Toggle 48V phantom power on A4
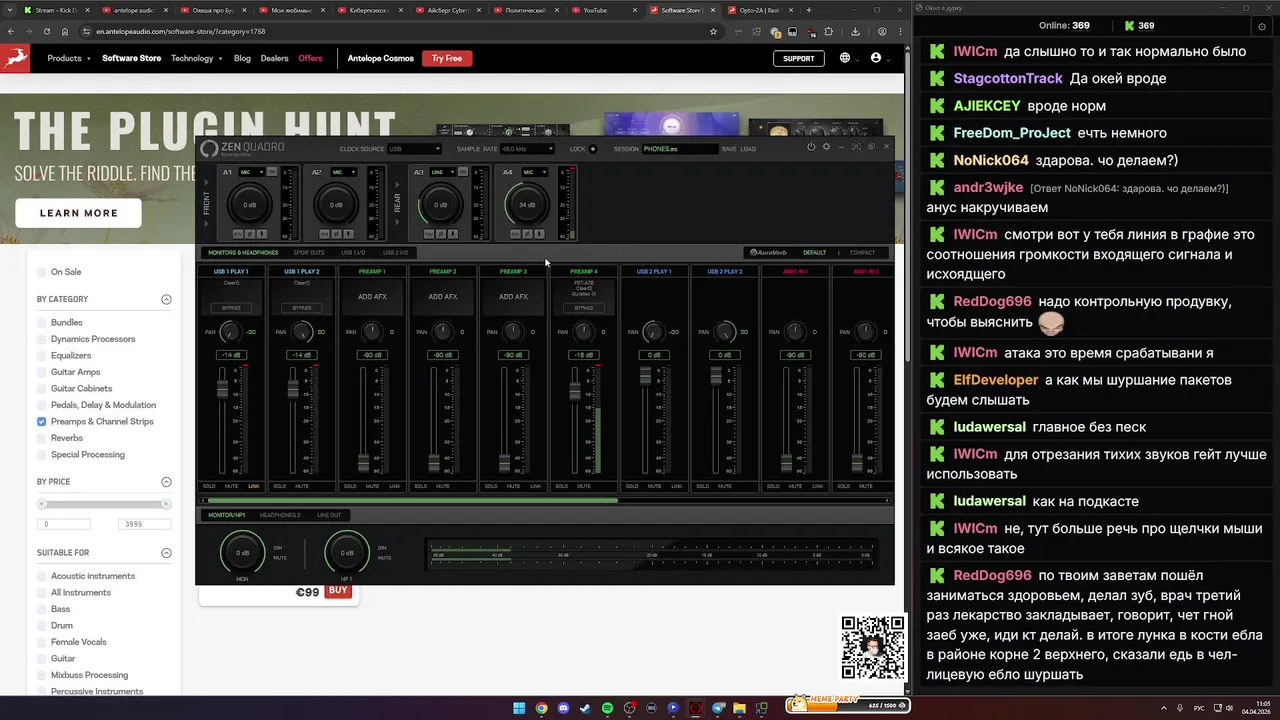Viewport: 1280px width, 720px height. 515,234
